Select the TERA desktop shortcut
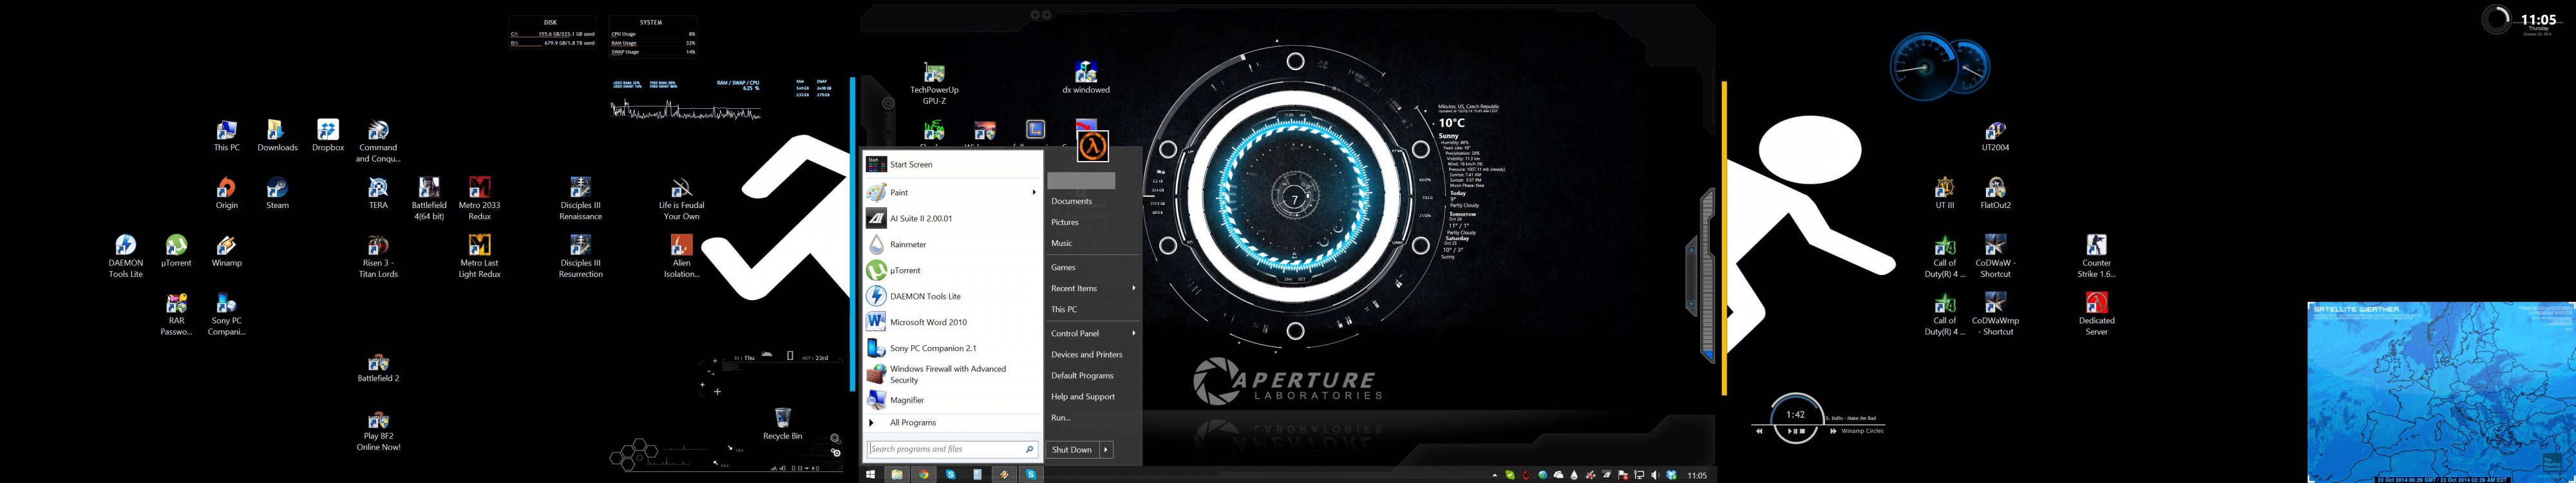 click(x=378, y=193)
